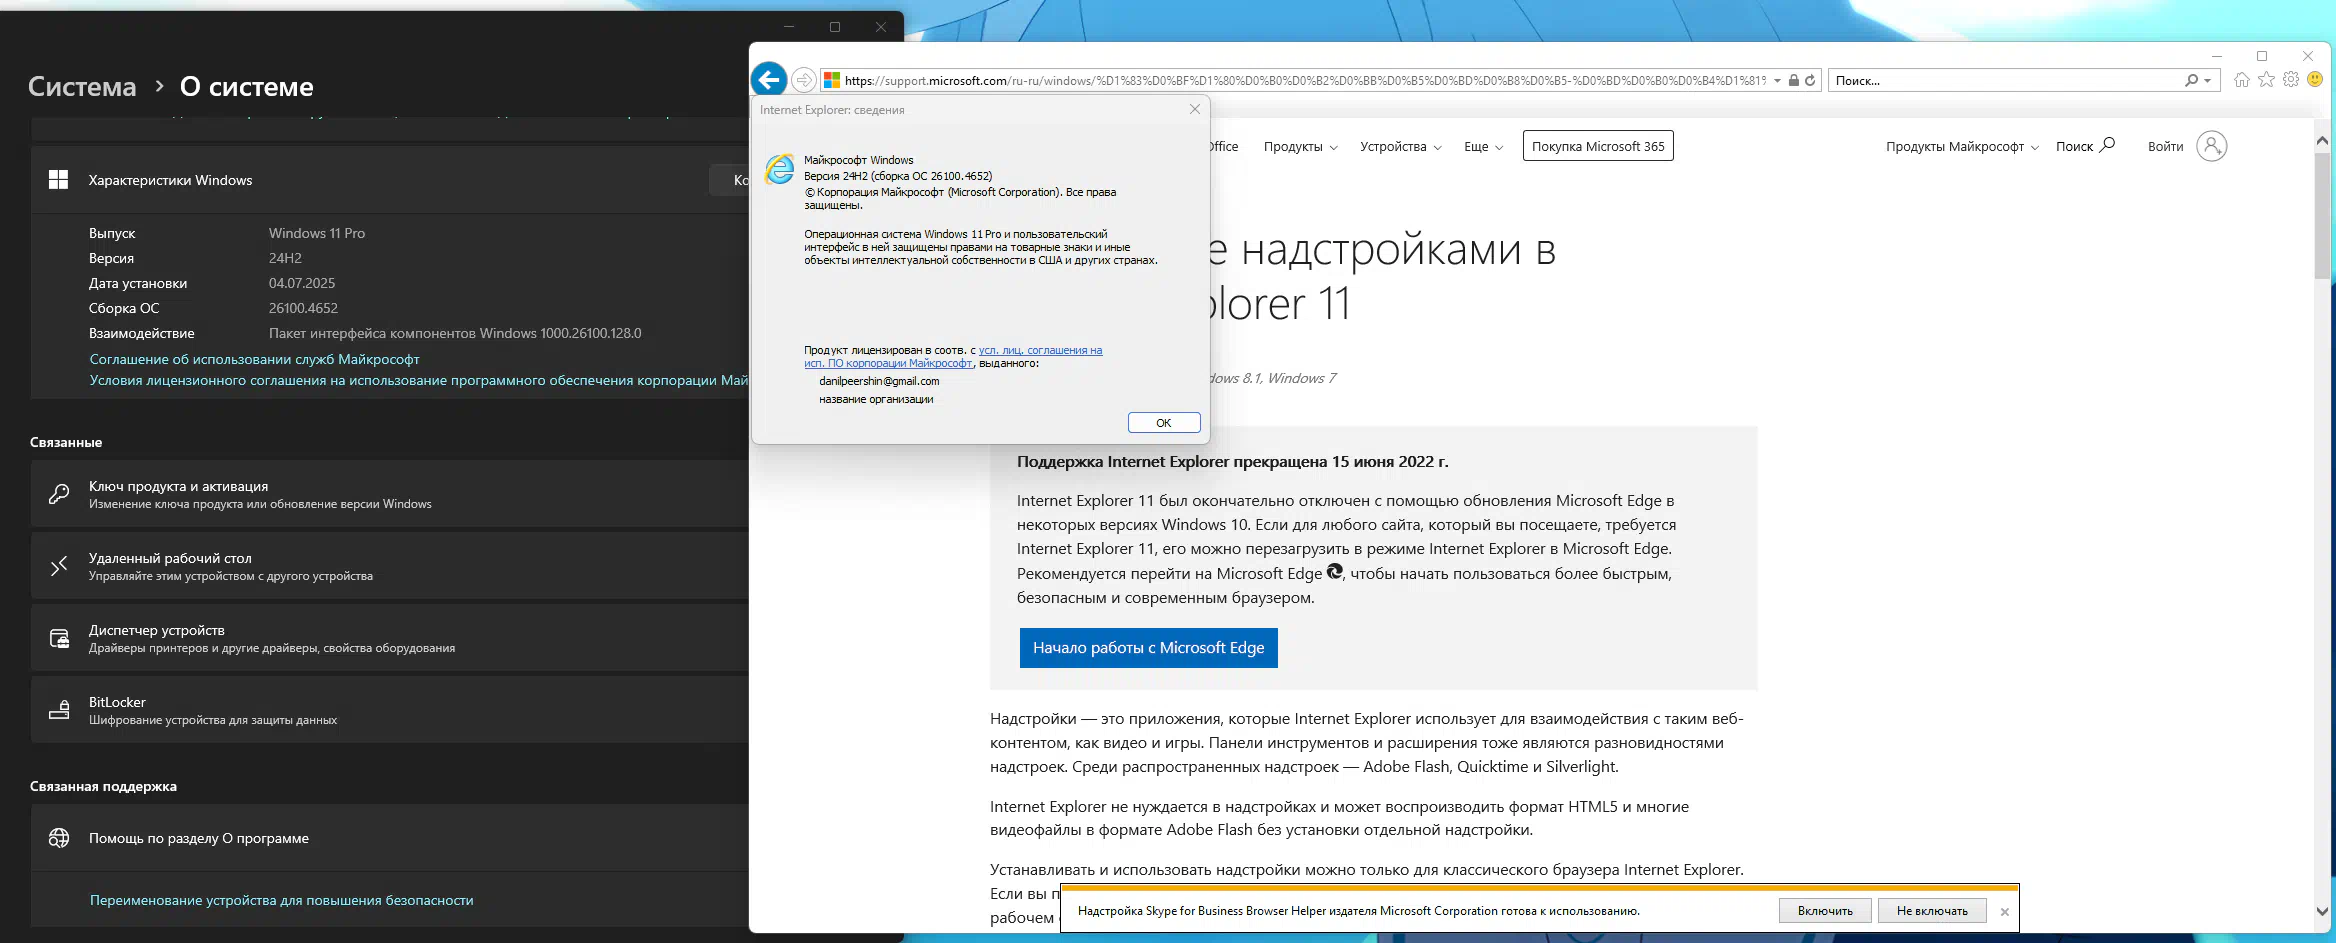2336x943 pixels.
Task: Open BitLocker settings
Action: [390, 710]
